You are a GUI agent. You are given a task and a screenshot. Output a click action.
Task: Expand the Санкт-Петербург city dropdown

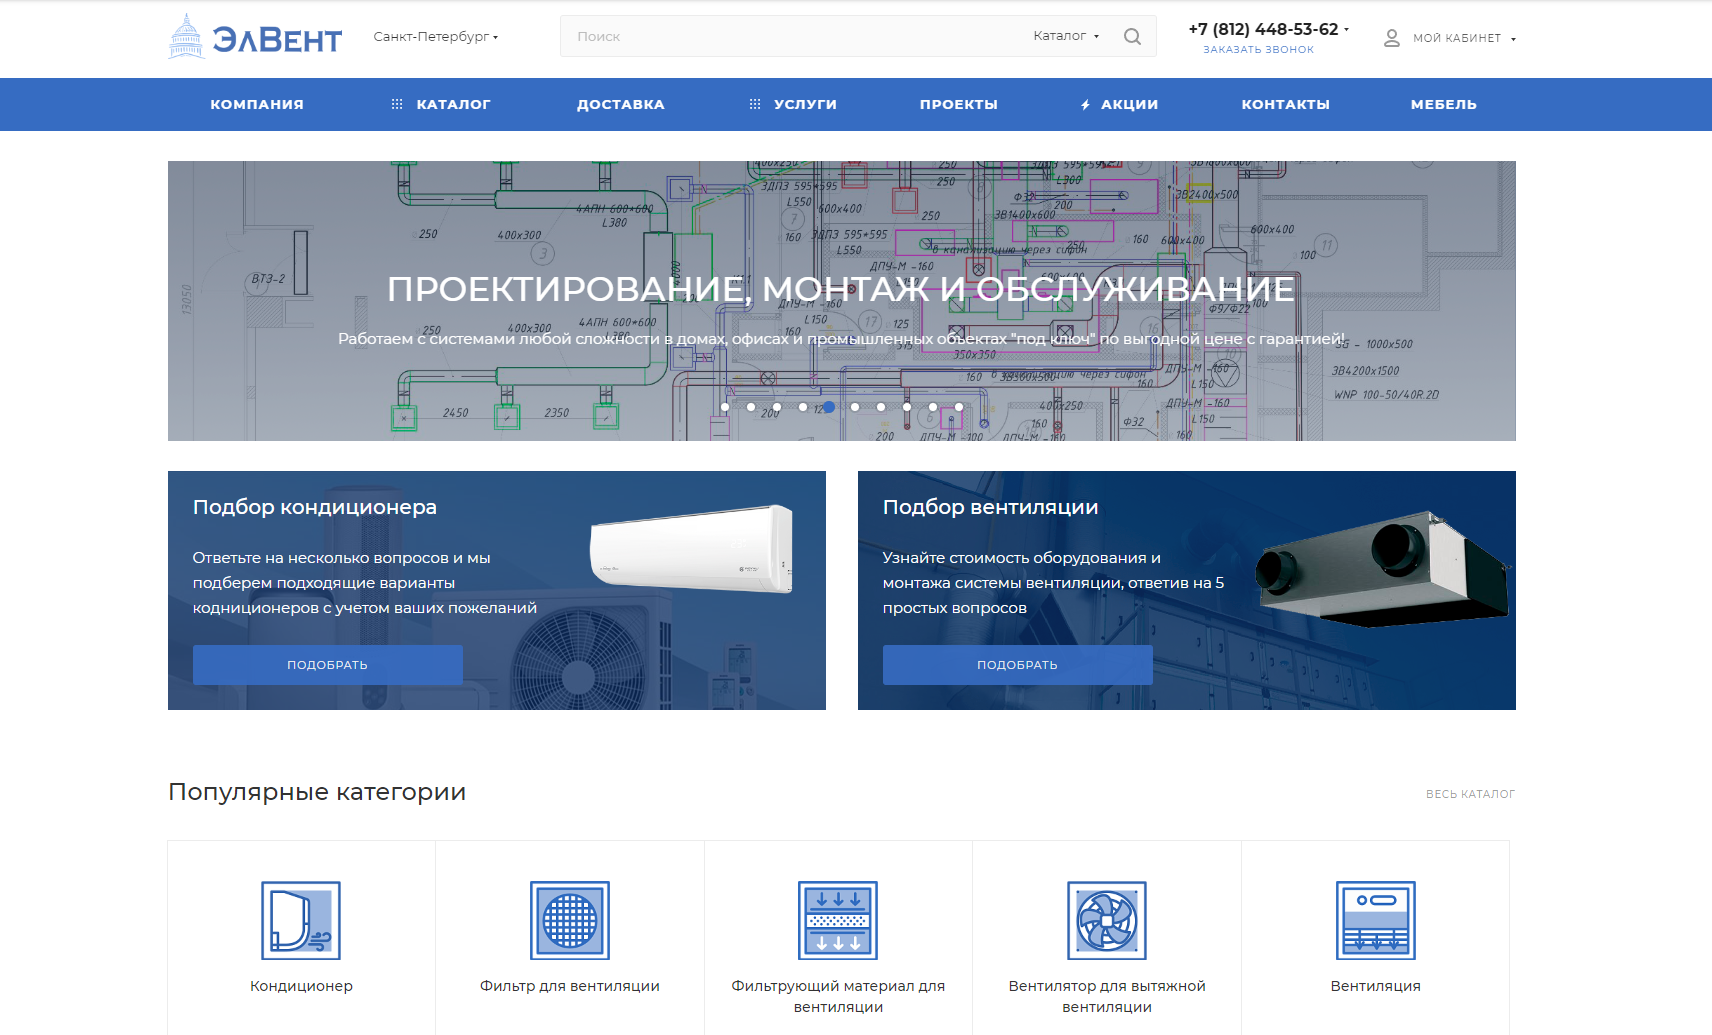tap(436, 37)
